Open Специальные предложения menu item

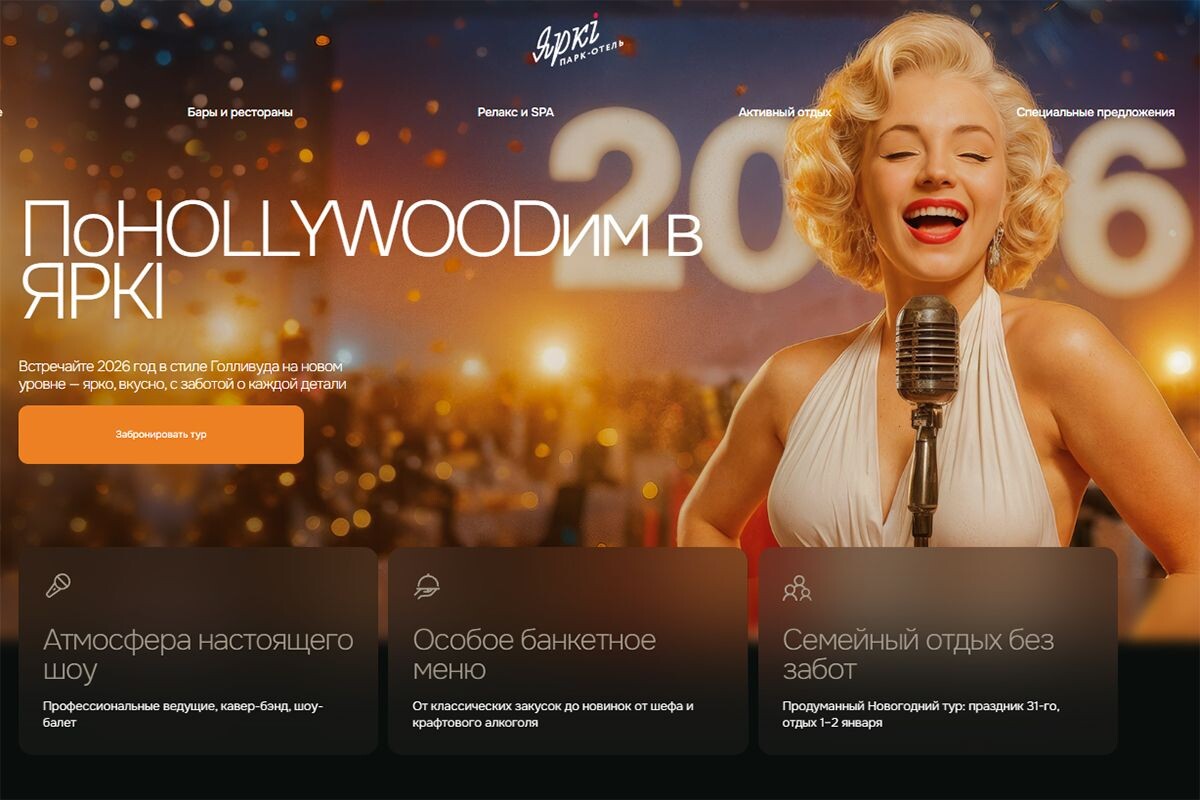(1095, 112)
